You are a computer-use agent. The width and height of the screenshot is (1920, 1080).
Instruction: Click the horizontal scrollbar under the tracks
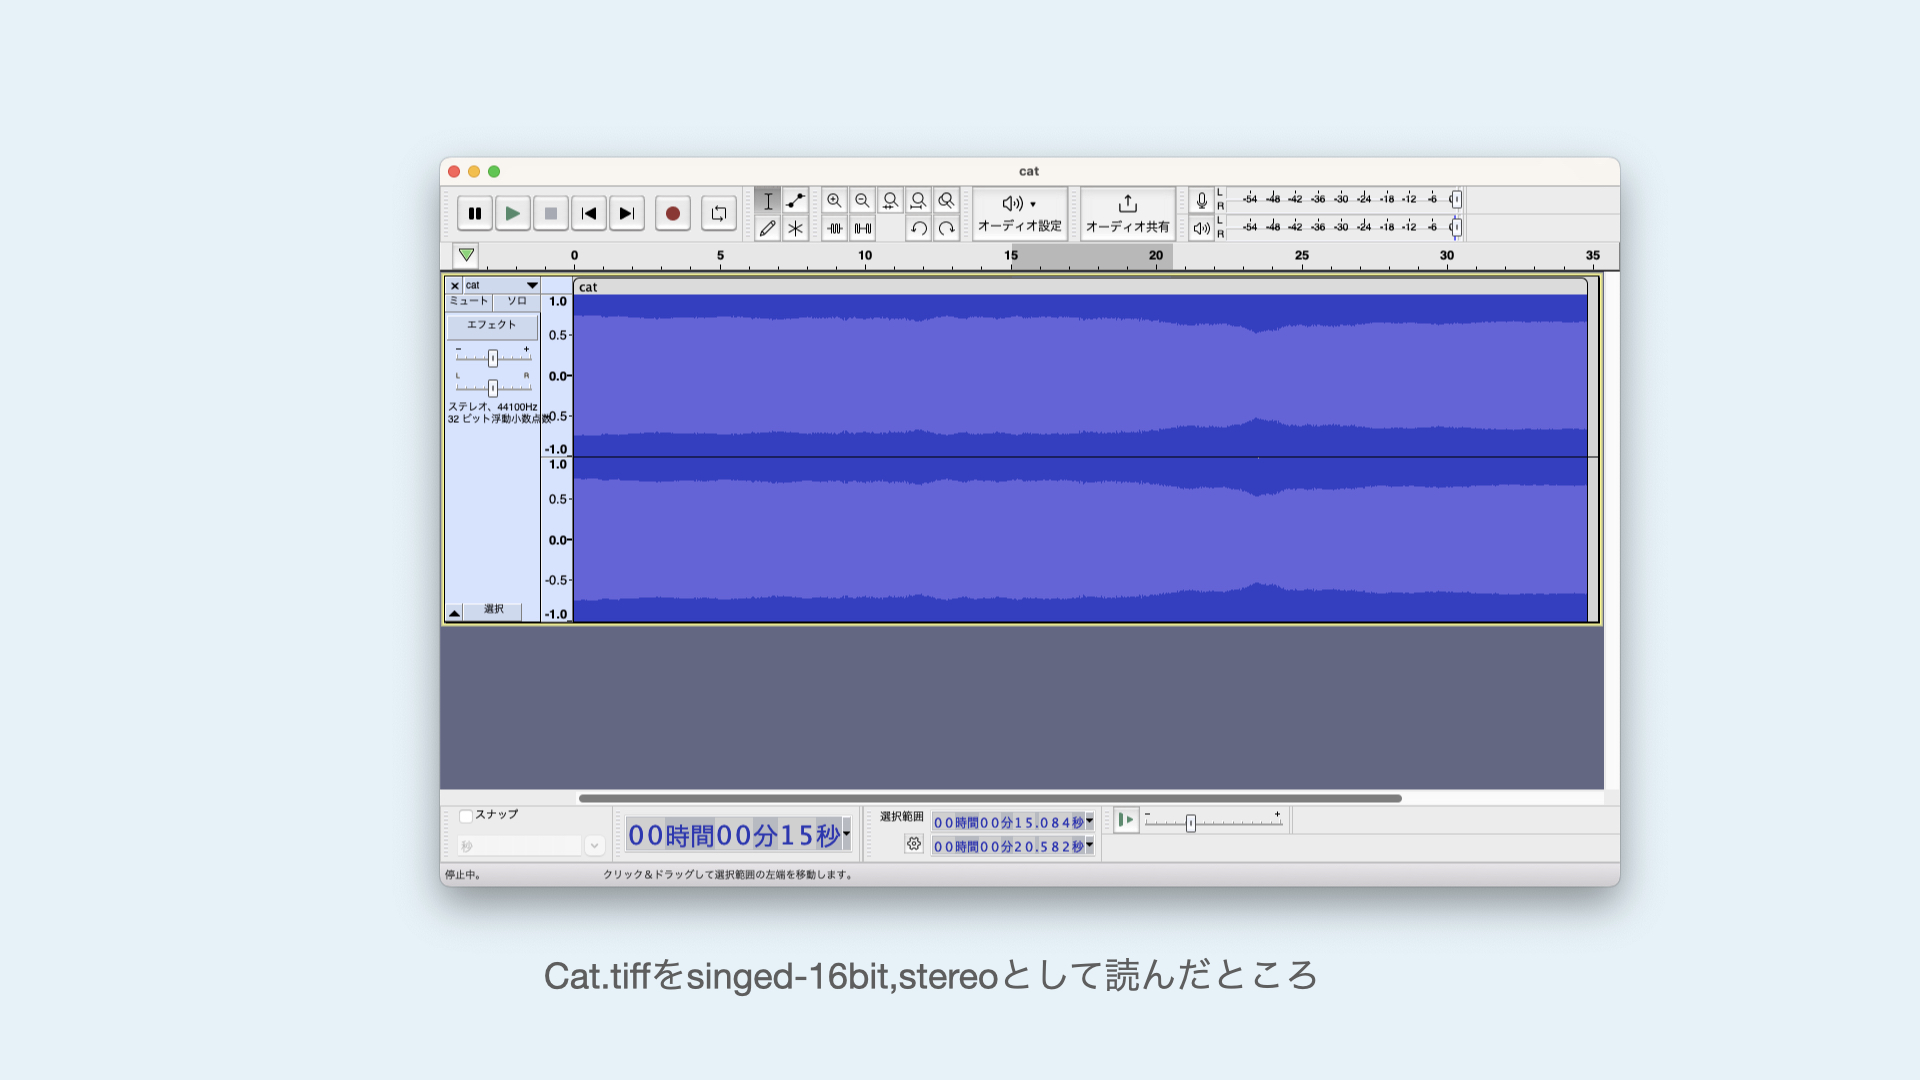[x=990, y=798]
